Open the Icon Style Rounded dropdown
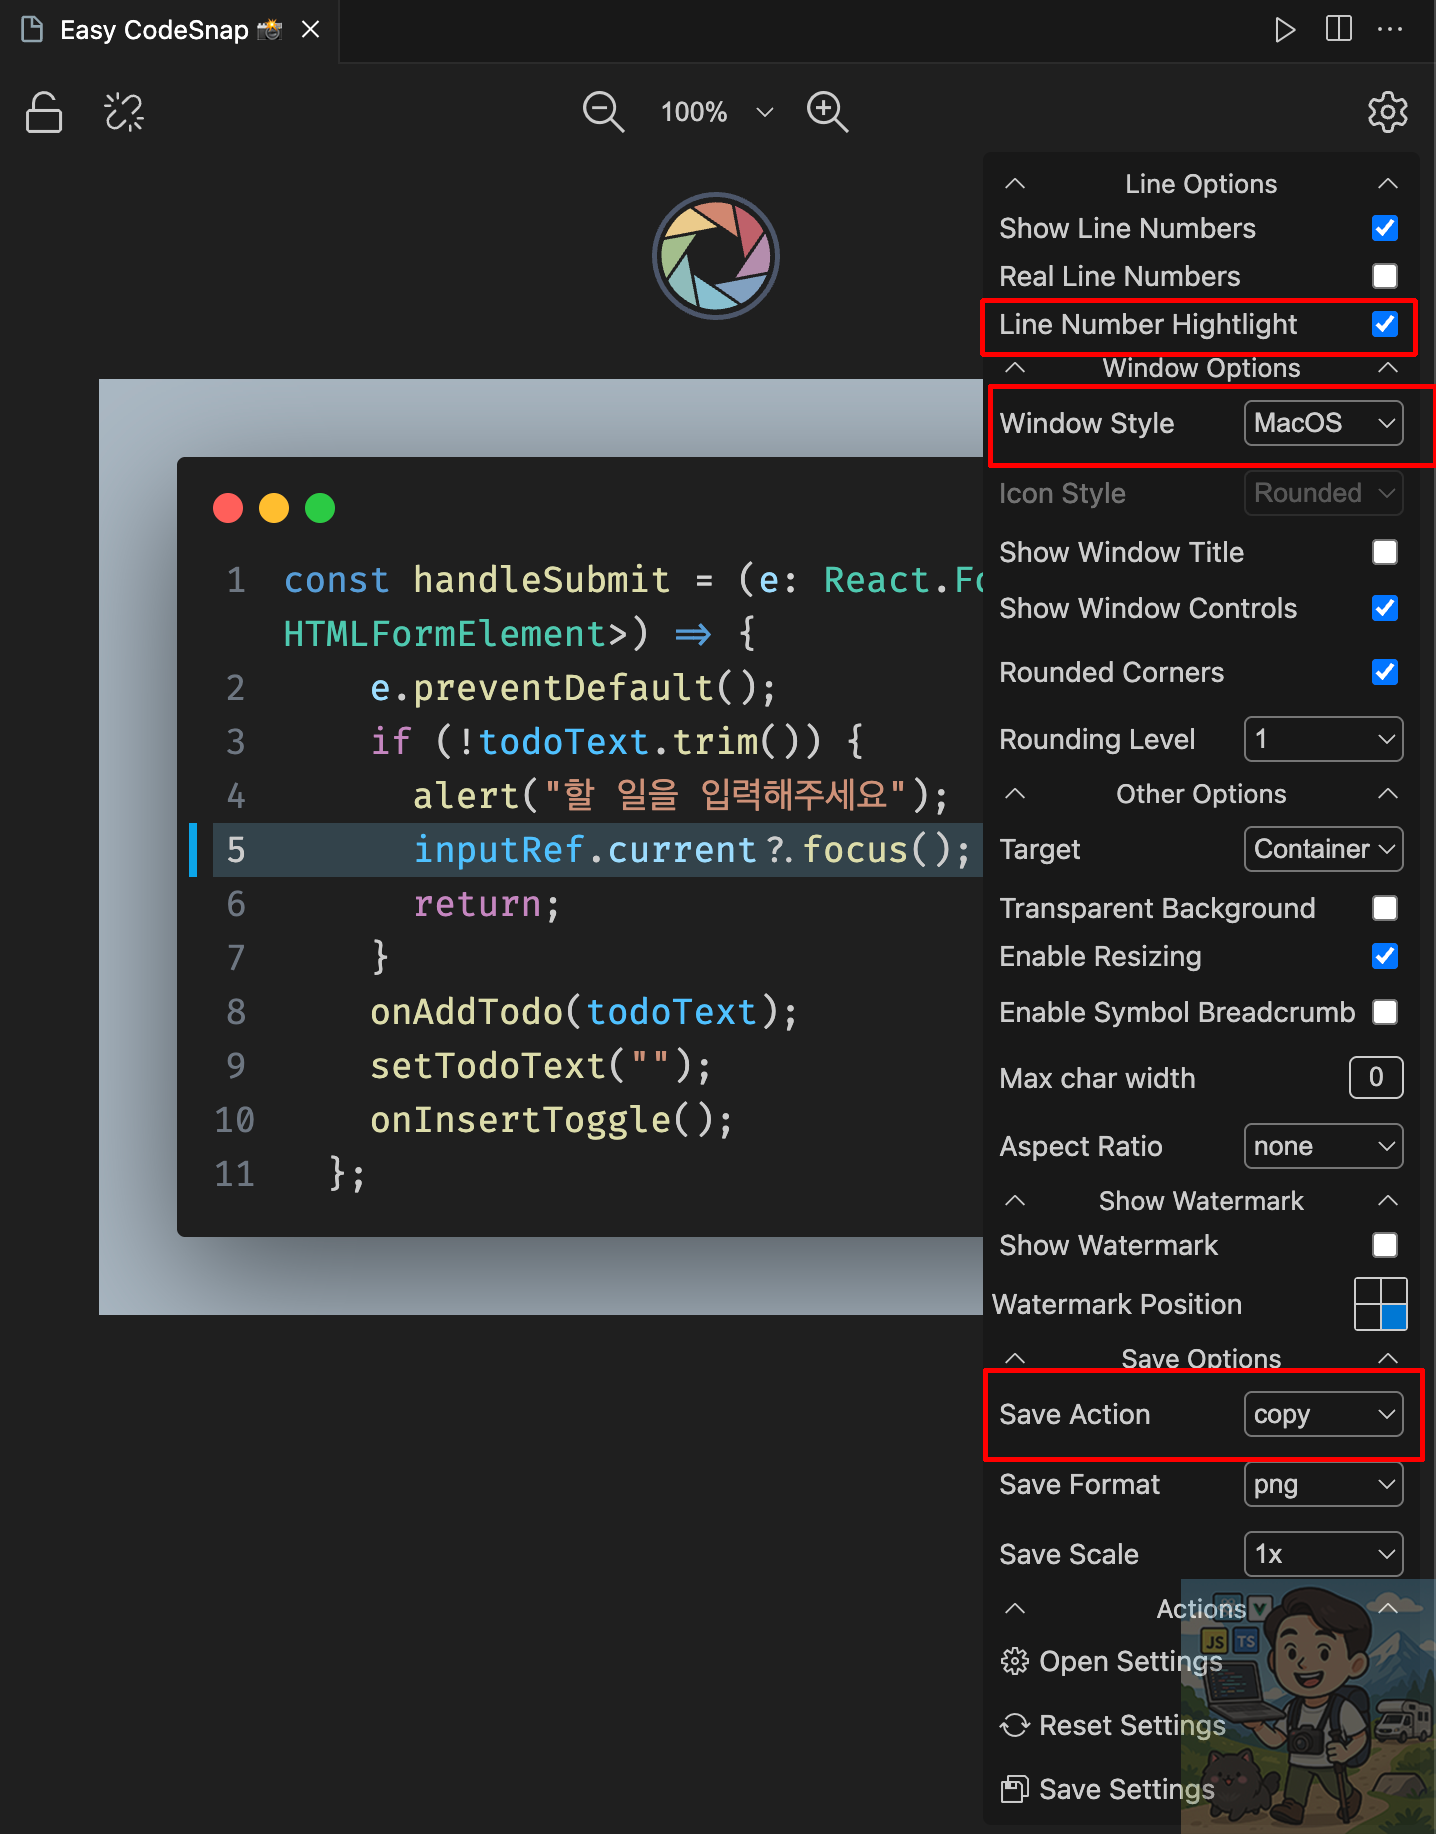Viewport: 1436px width, 1834px height. [1323, 493]
